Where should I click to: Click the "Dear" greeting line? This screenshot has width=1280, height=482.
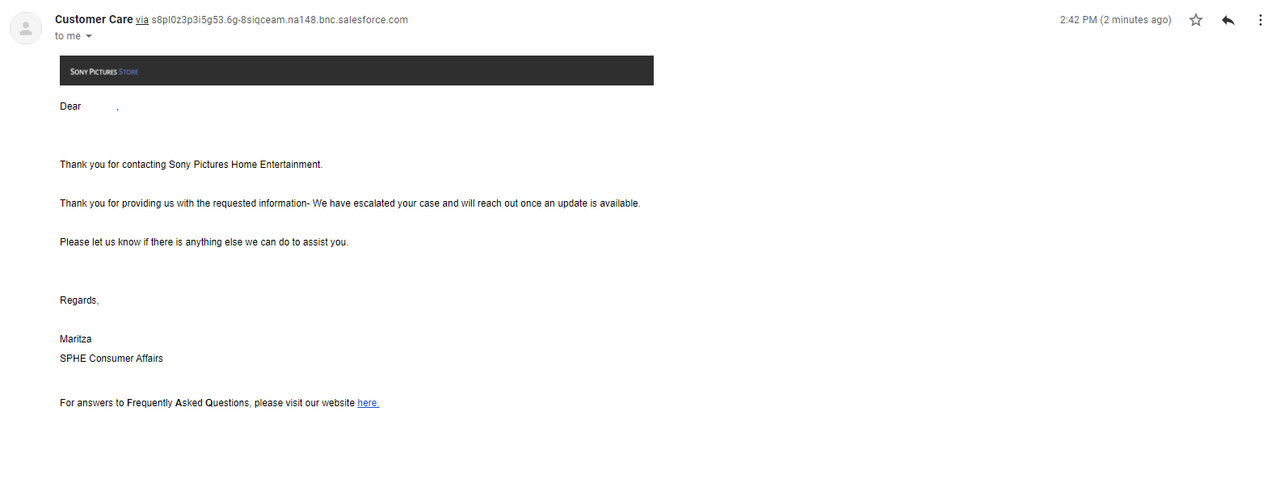(89, 106)
